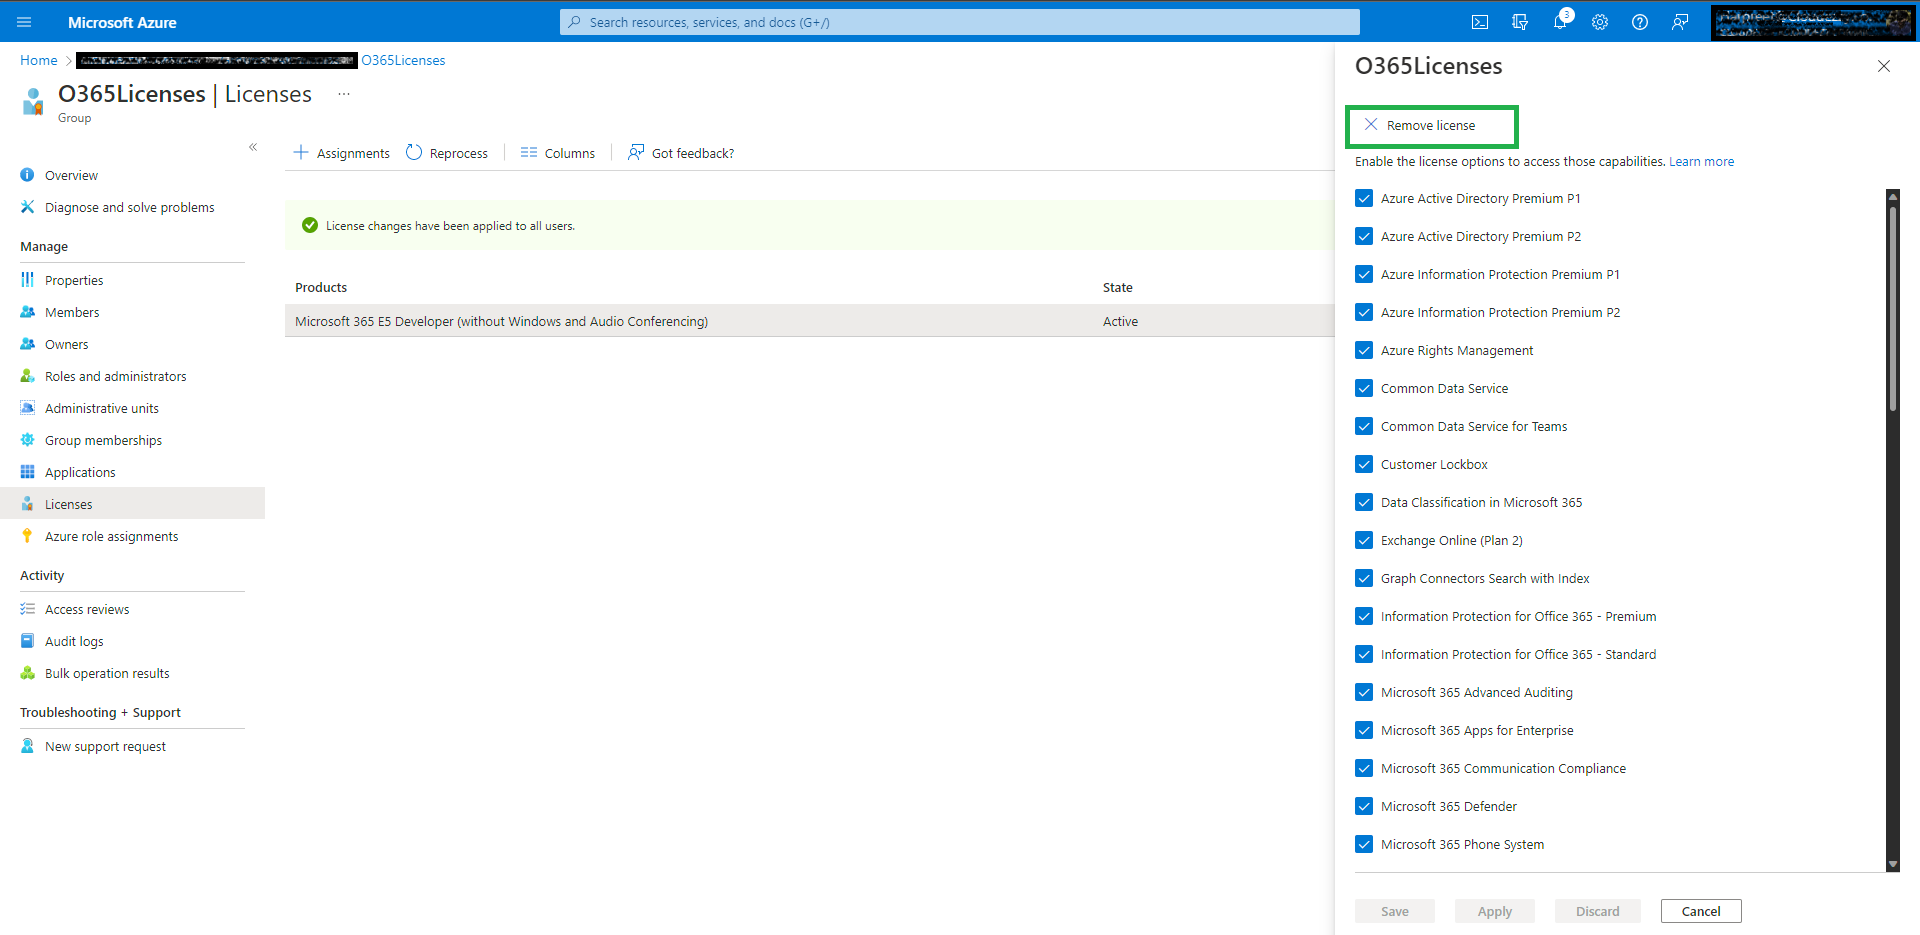Open portal Settings gear
Viewport: 1920px width, 935px height.
coord(1600,22)
